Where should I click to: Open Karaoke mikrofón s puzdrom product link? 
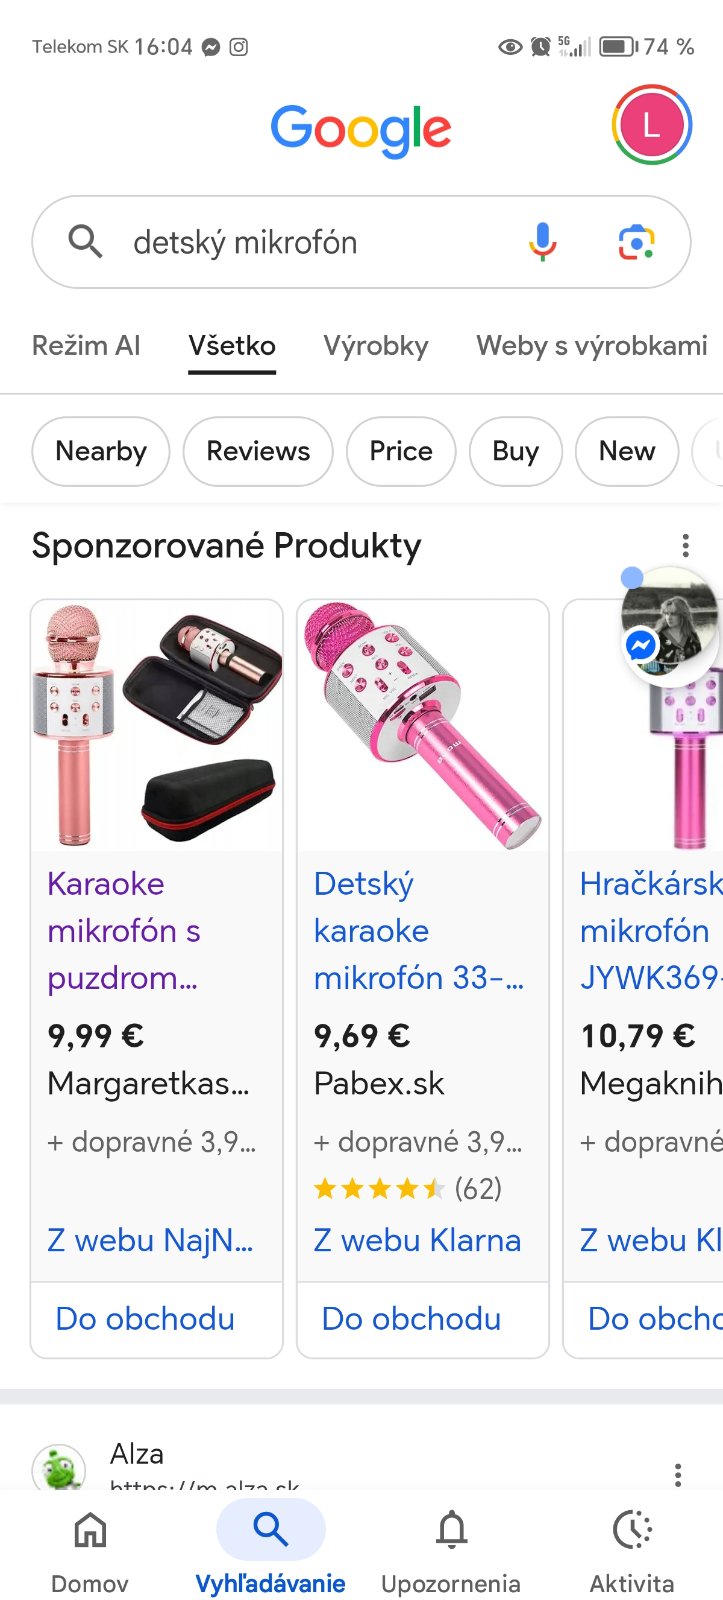tap(125, 930)
